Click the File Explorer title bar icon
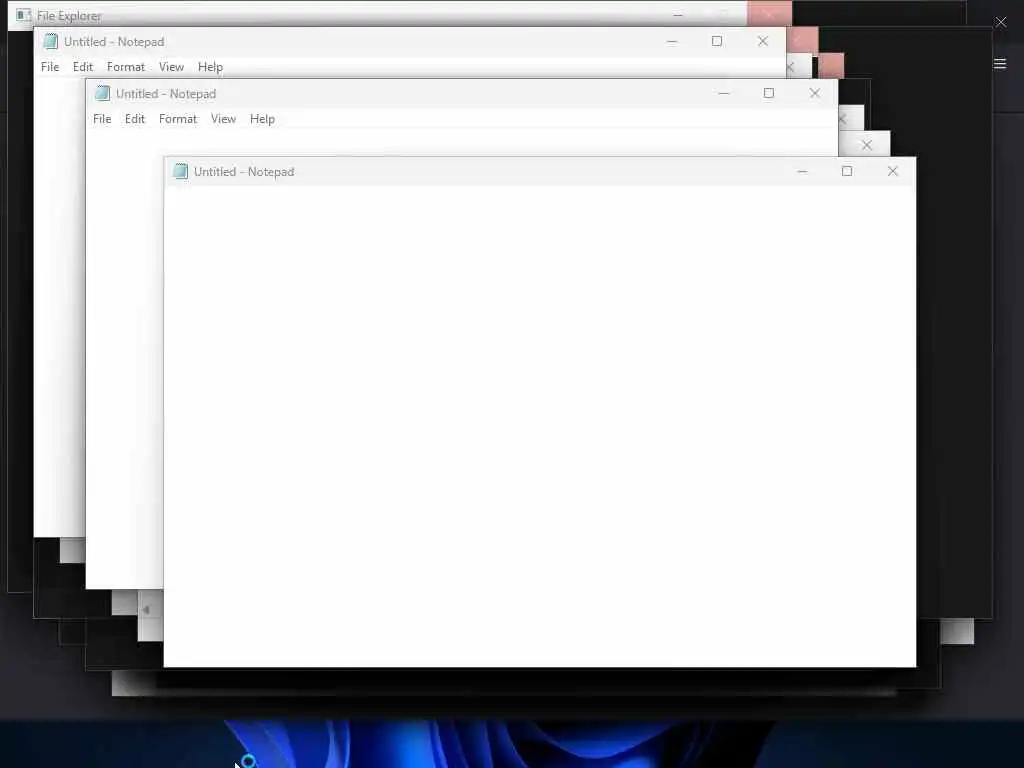 24,15
